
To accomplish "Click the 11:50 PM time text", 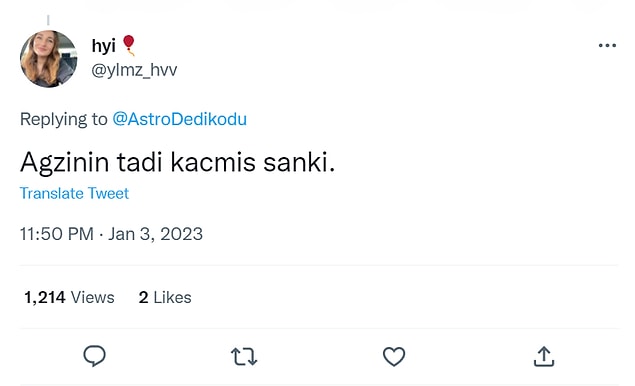I will pos(57,234).
